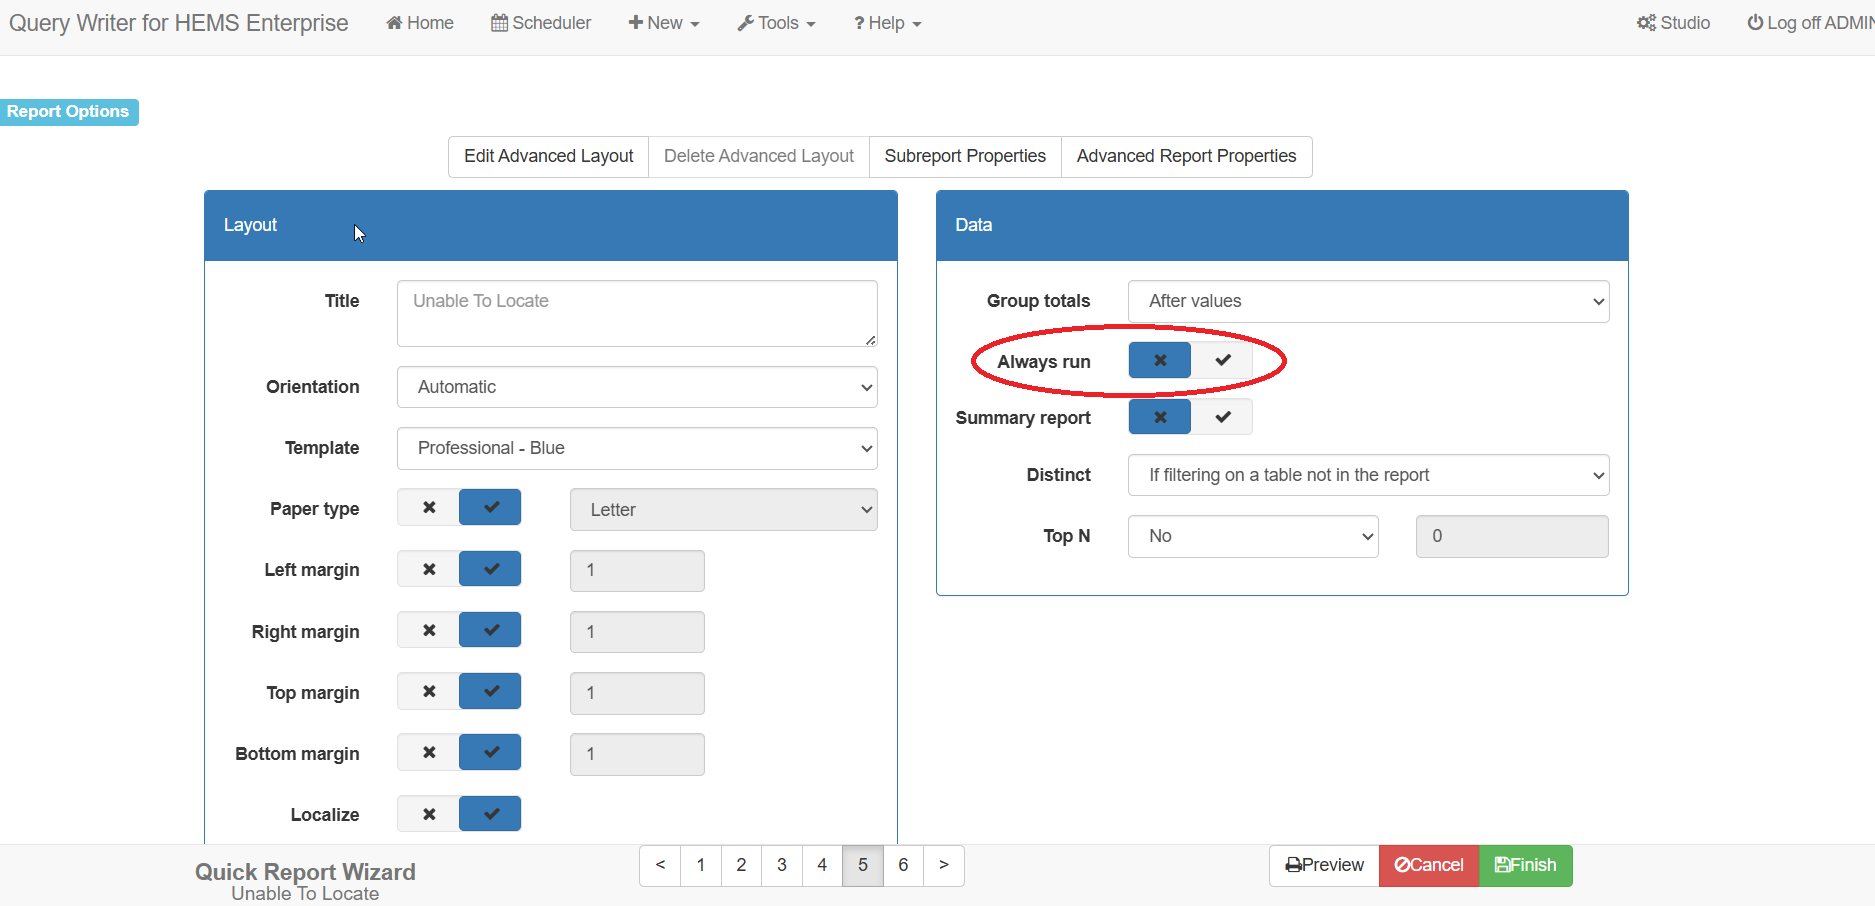
Task: Go to wizard page 3
Action: (x=782, y=866)
